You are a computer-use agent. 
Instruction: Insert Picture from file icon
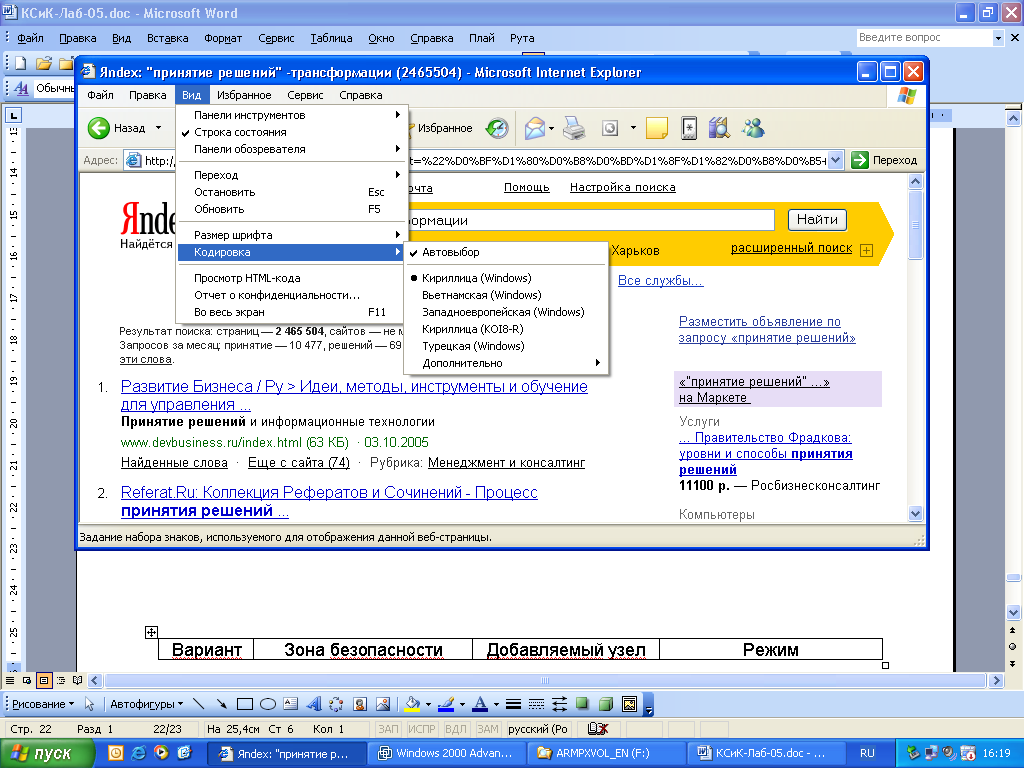coord(383,704)
